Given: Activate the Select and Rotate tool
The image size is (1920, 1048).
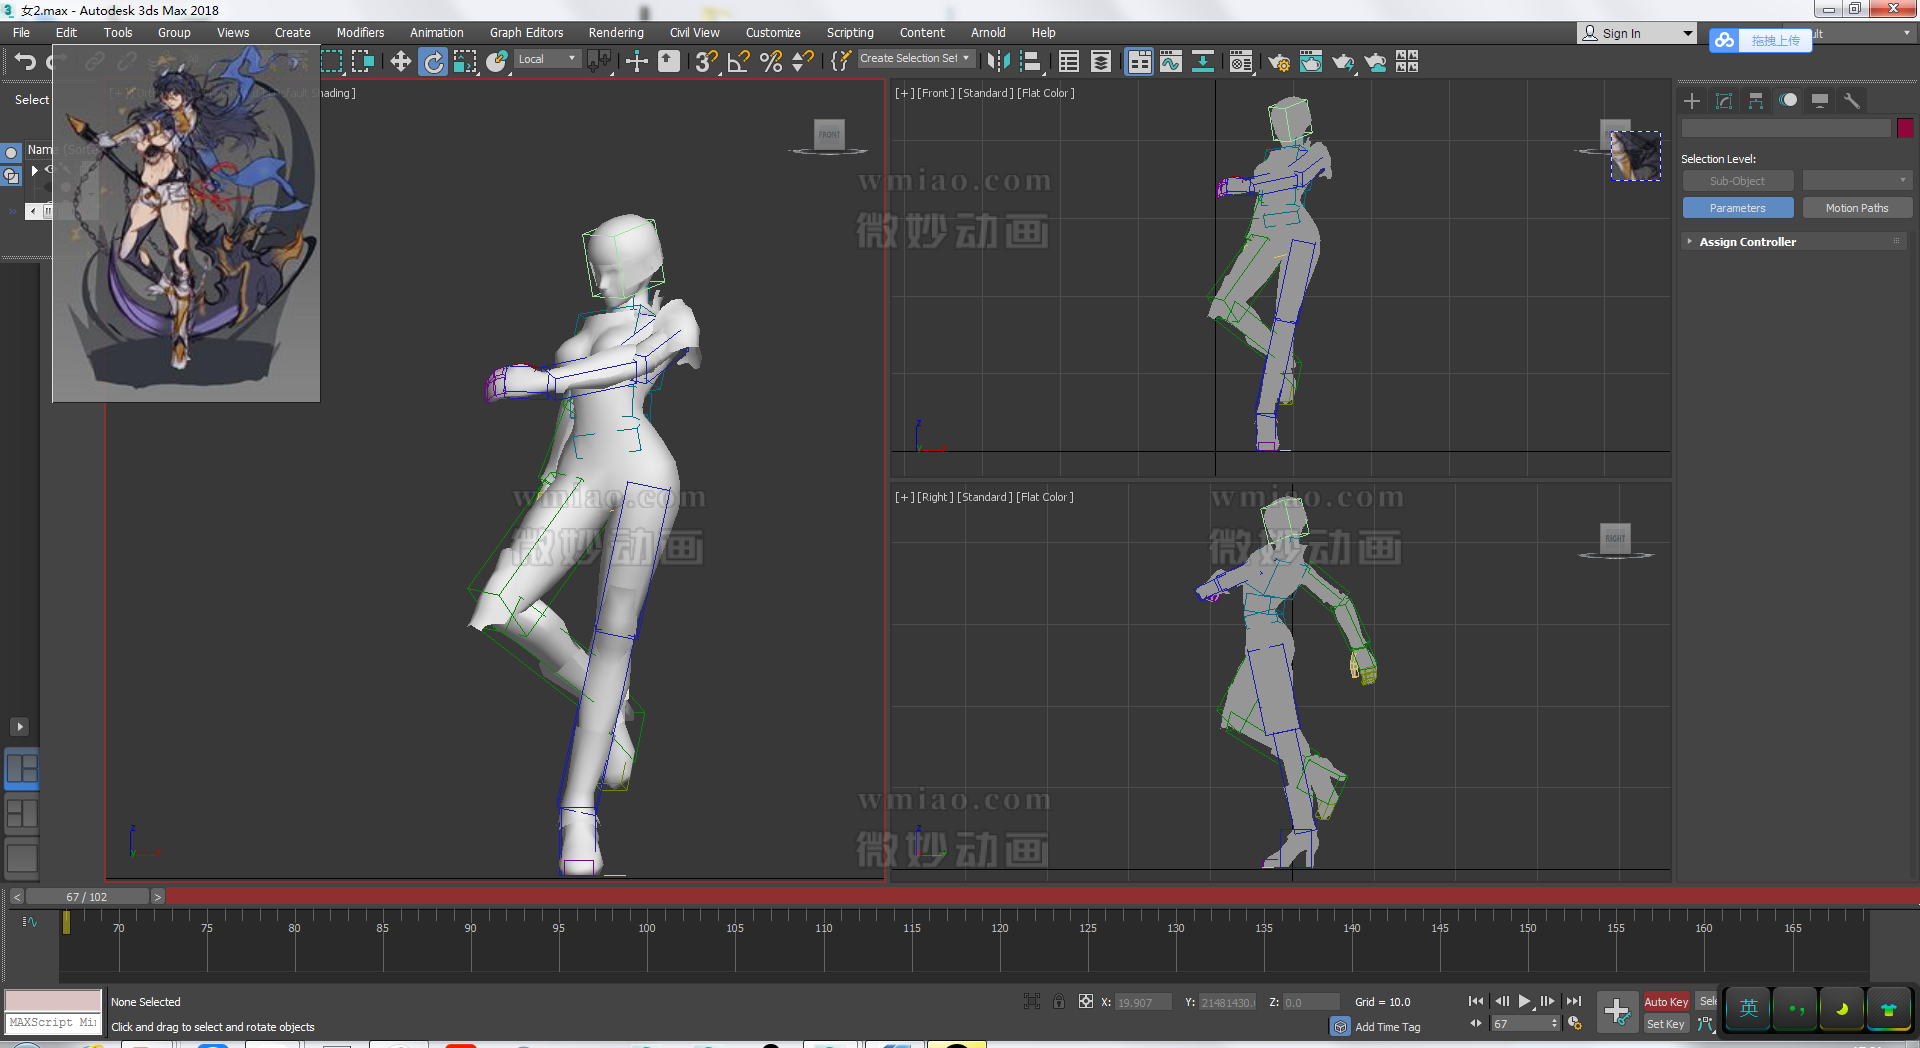Looking at the screenshot, I should (433, 62).
